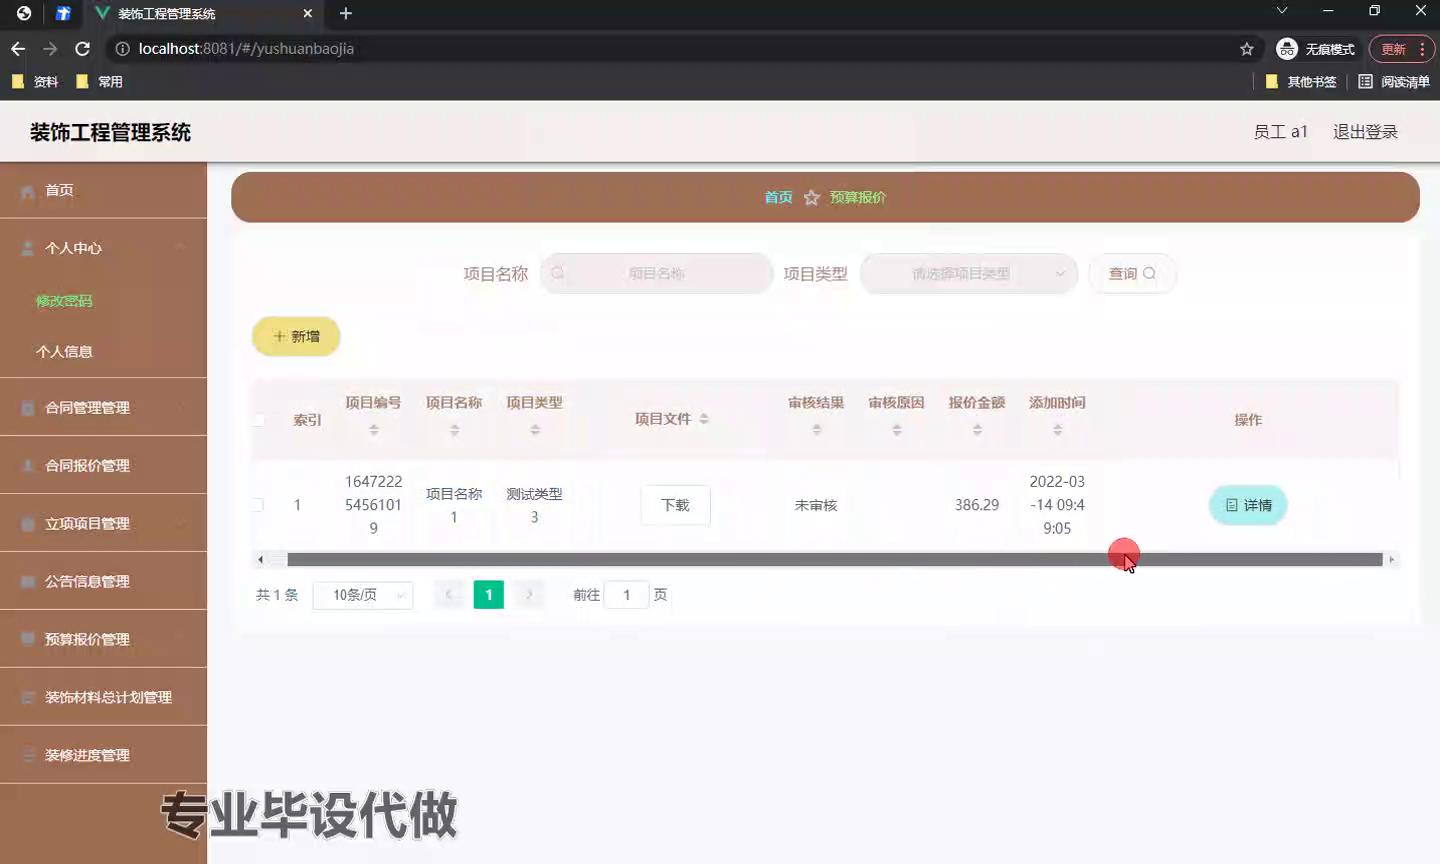The image size is (1440, 864).
Task: Check the checkbox for row 1
Action: click(x=259, y=505)
